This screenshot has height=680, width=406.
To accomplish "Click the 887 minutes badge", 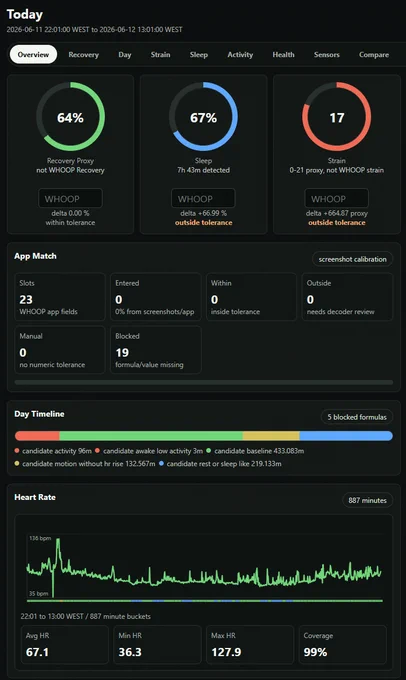I will (367, 500).
